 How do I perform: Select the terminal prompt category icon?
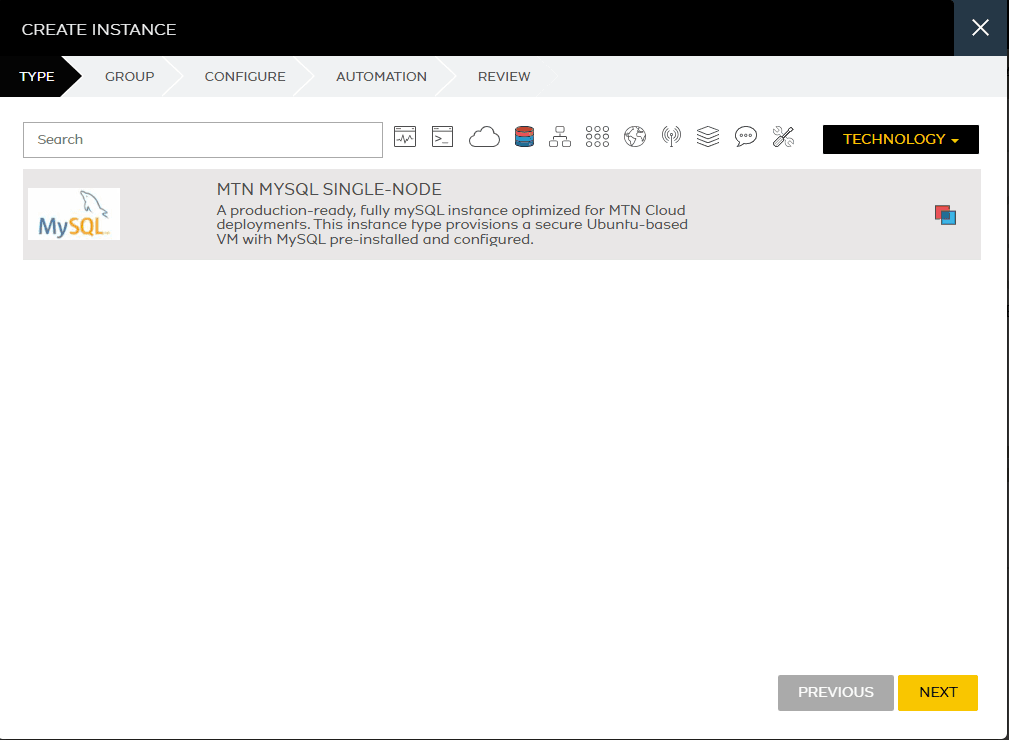coord(442,136)
